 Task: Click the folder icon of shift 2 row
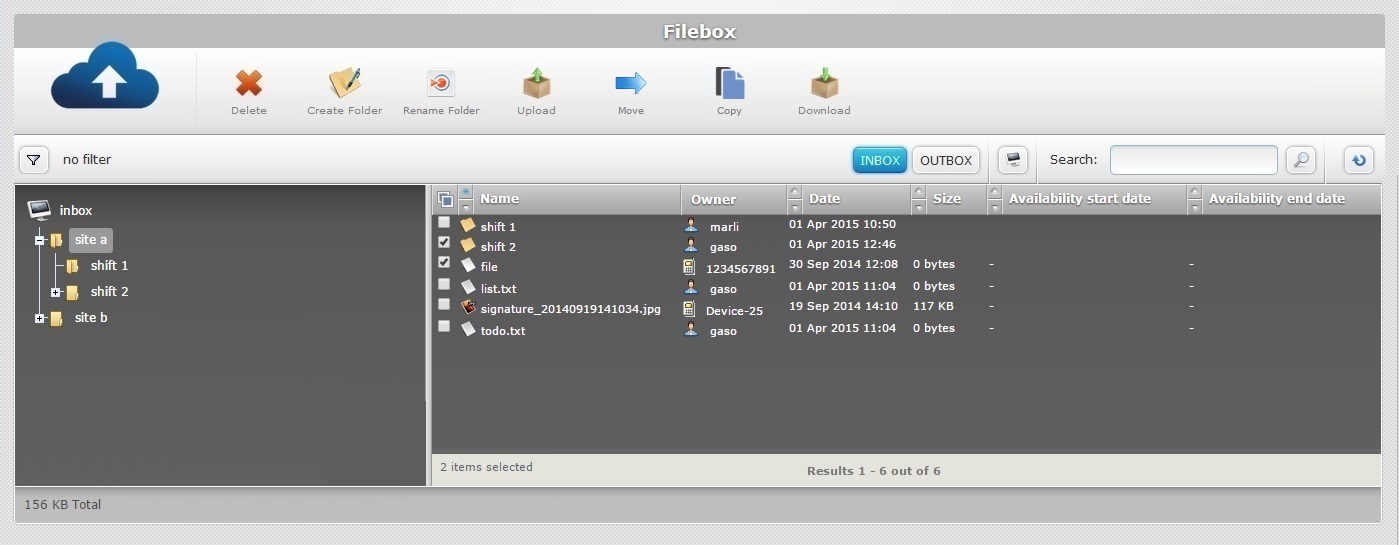tap(468, 245)
